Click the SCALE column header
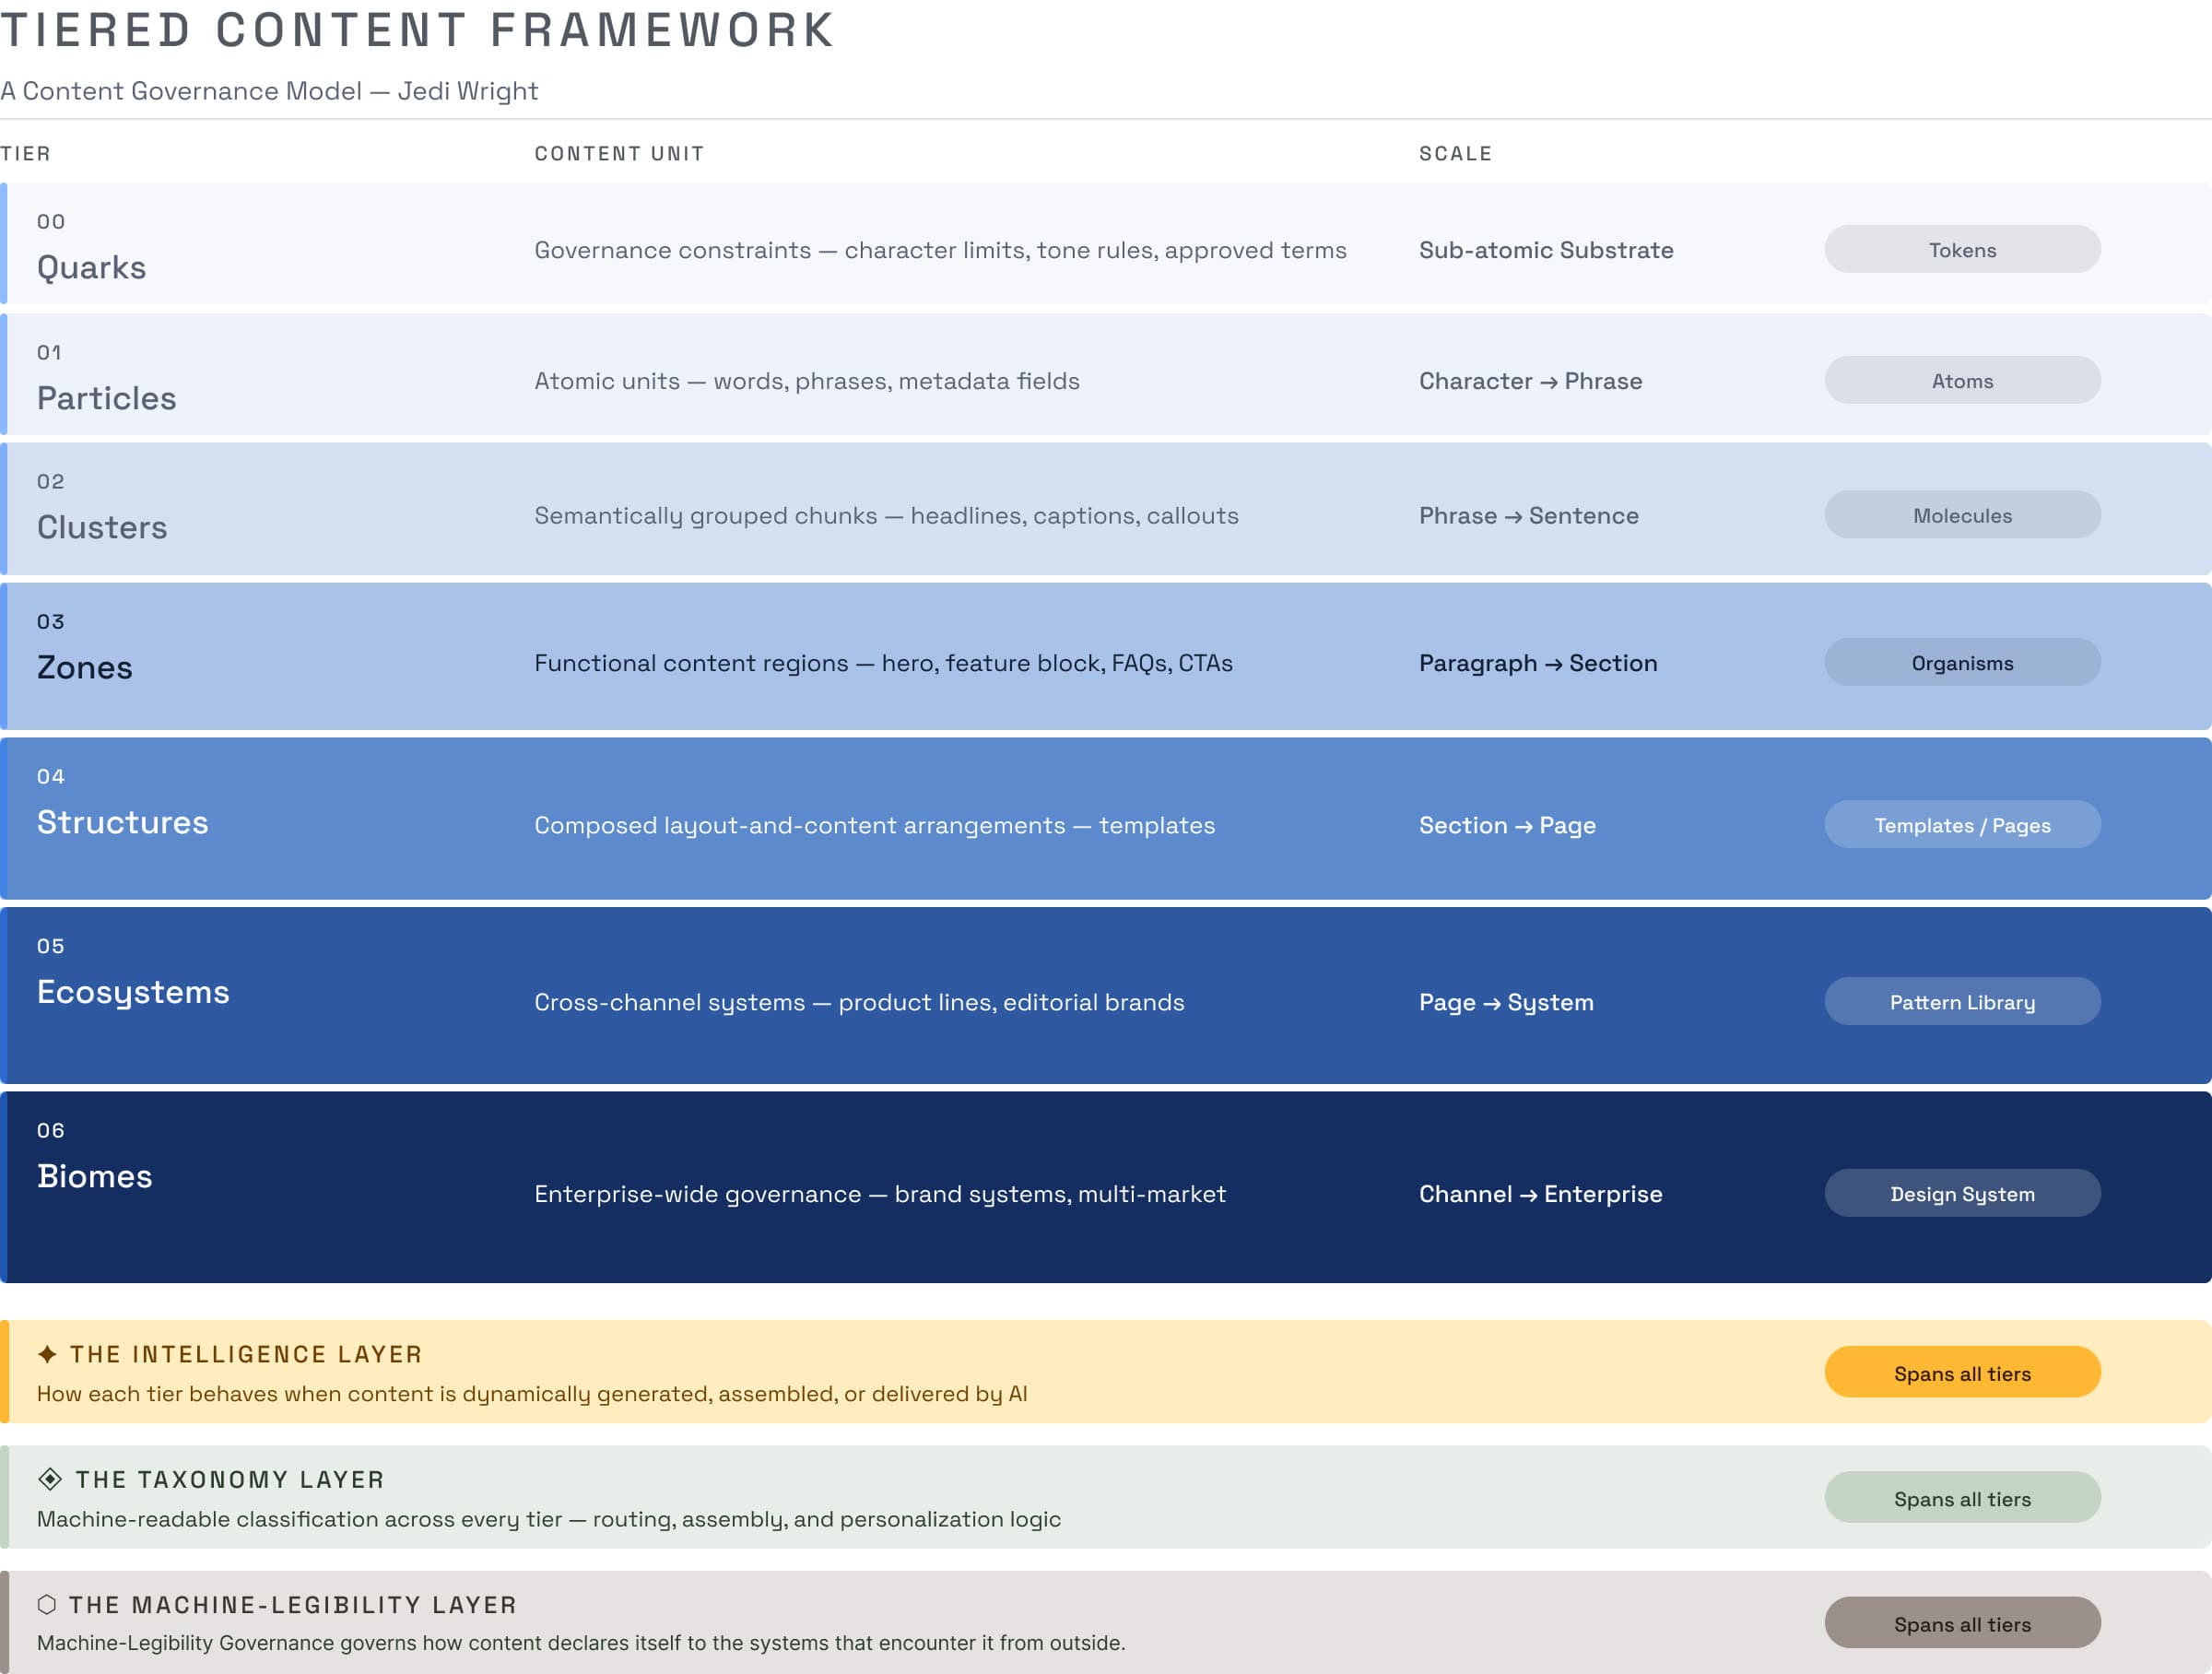Screen dimensions: 2212x1674 click(1455, 153)
